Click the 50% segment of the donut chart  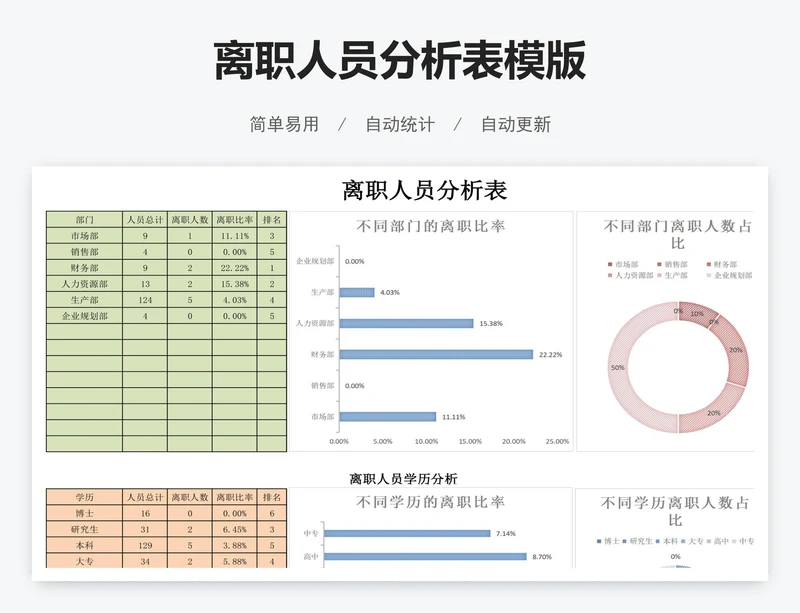pos(618,367)
